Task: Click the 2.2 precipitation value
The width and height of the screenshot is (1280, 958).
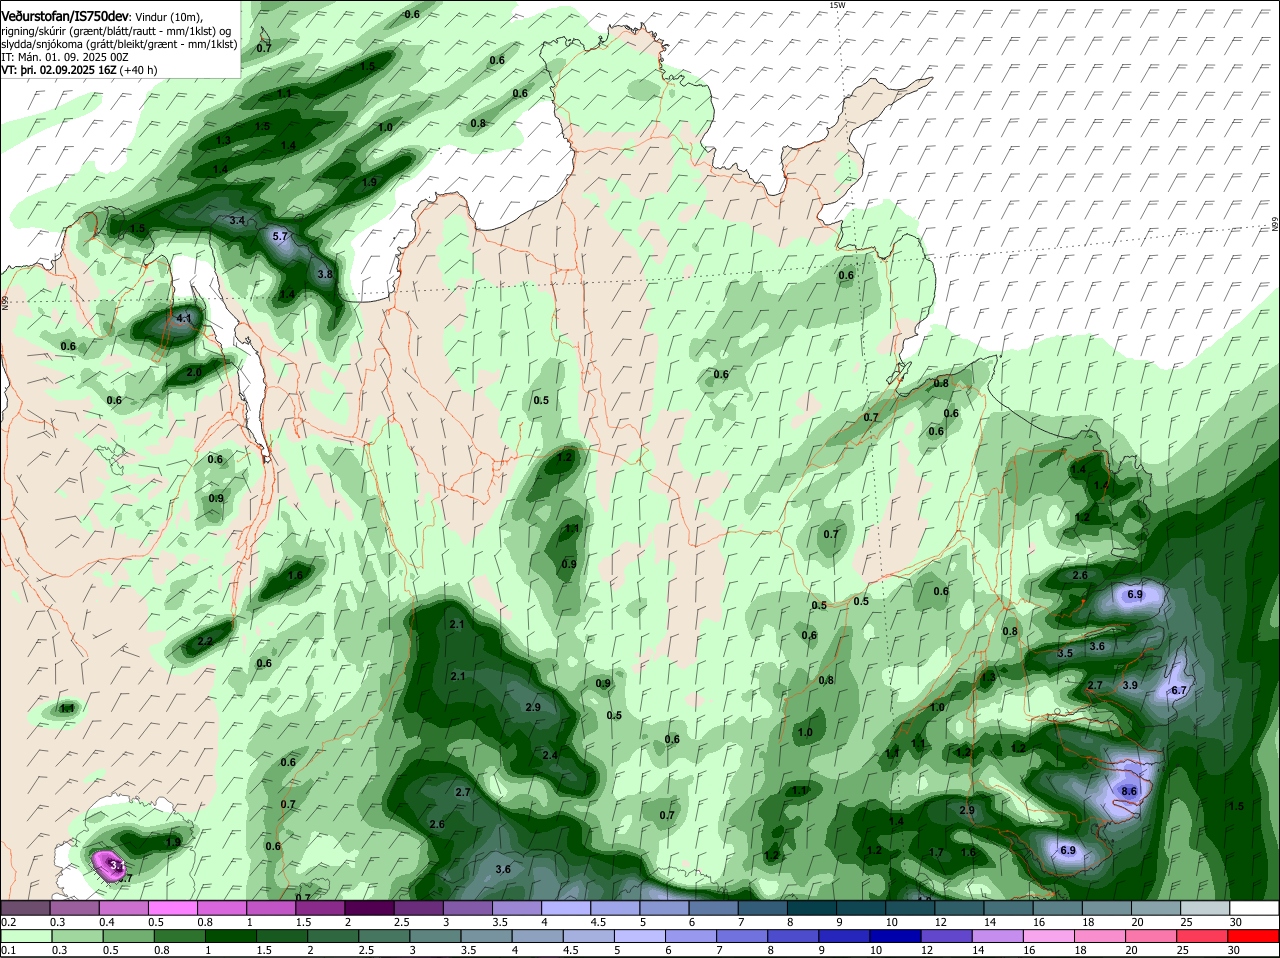Action: point(205,641)
